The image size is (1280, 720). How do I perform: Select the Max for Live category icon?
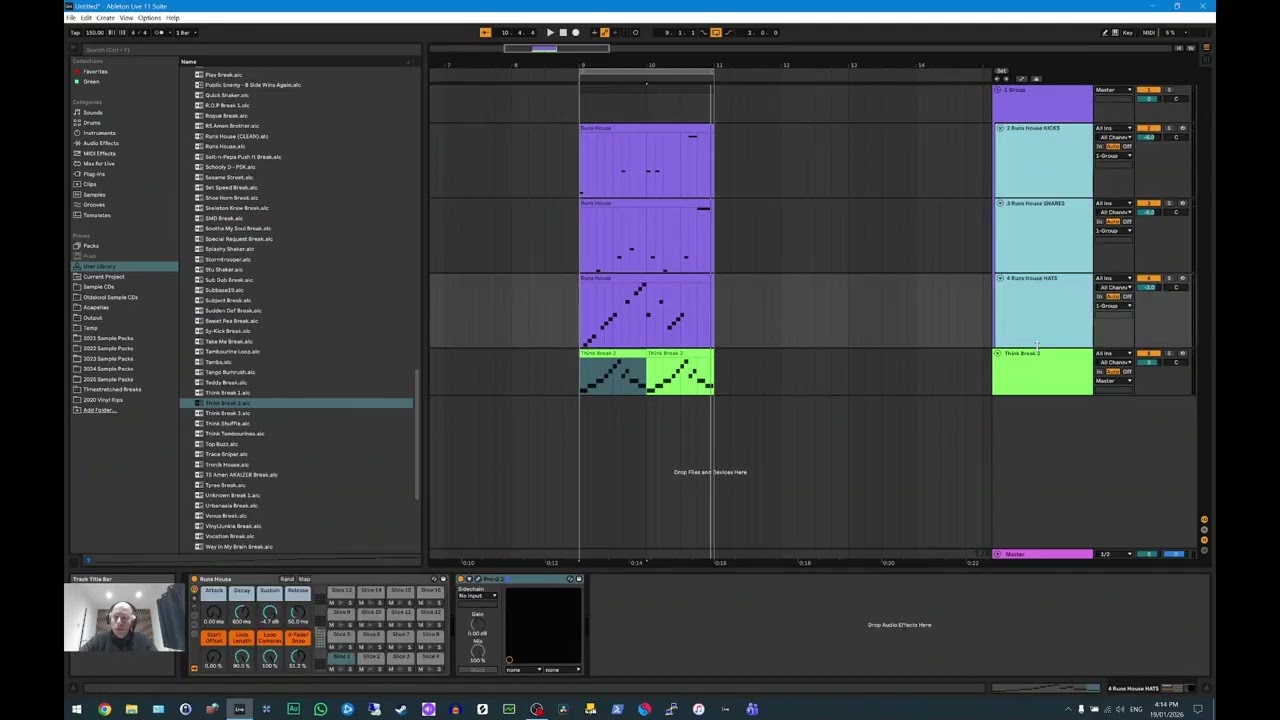tap(77, 163)
